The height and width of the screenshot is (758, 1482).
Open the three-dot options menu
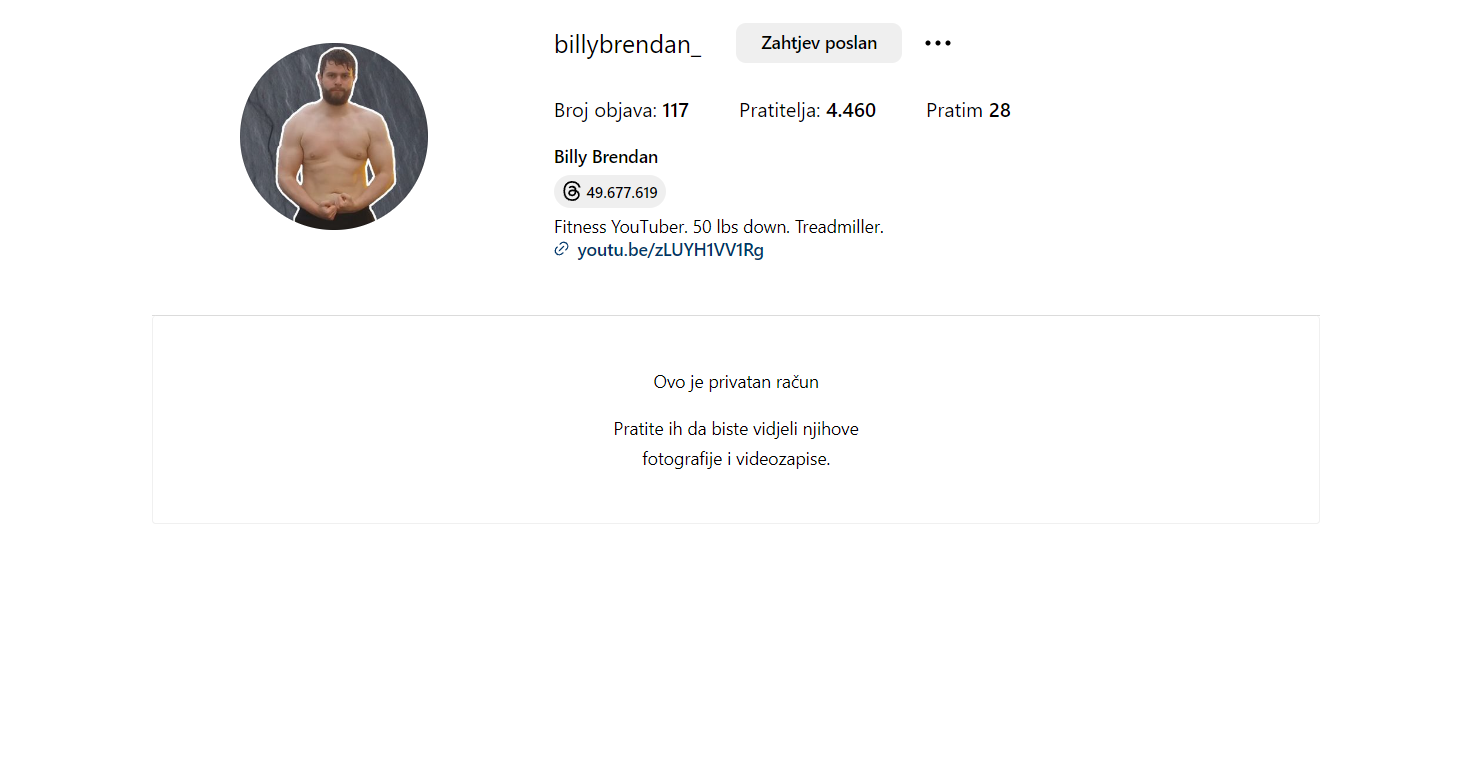coord(938,43)
